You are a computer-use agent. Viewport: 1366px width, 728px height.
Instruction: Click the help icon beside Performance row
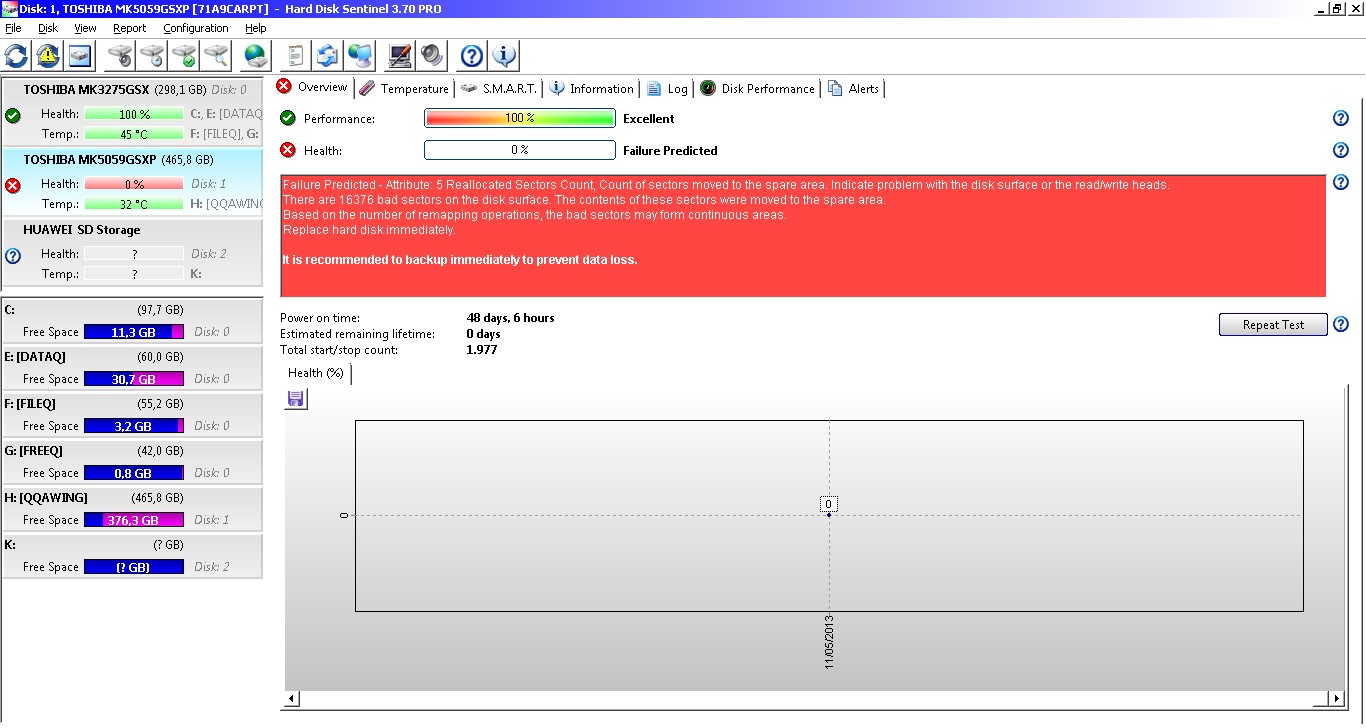pyautogui.click(x=1341, y=119)
